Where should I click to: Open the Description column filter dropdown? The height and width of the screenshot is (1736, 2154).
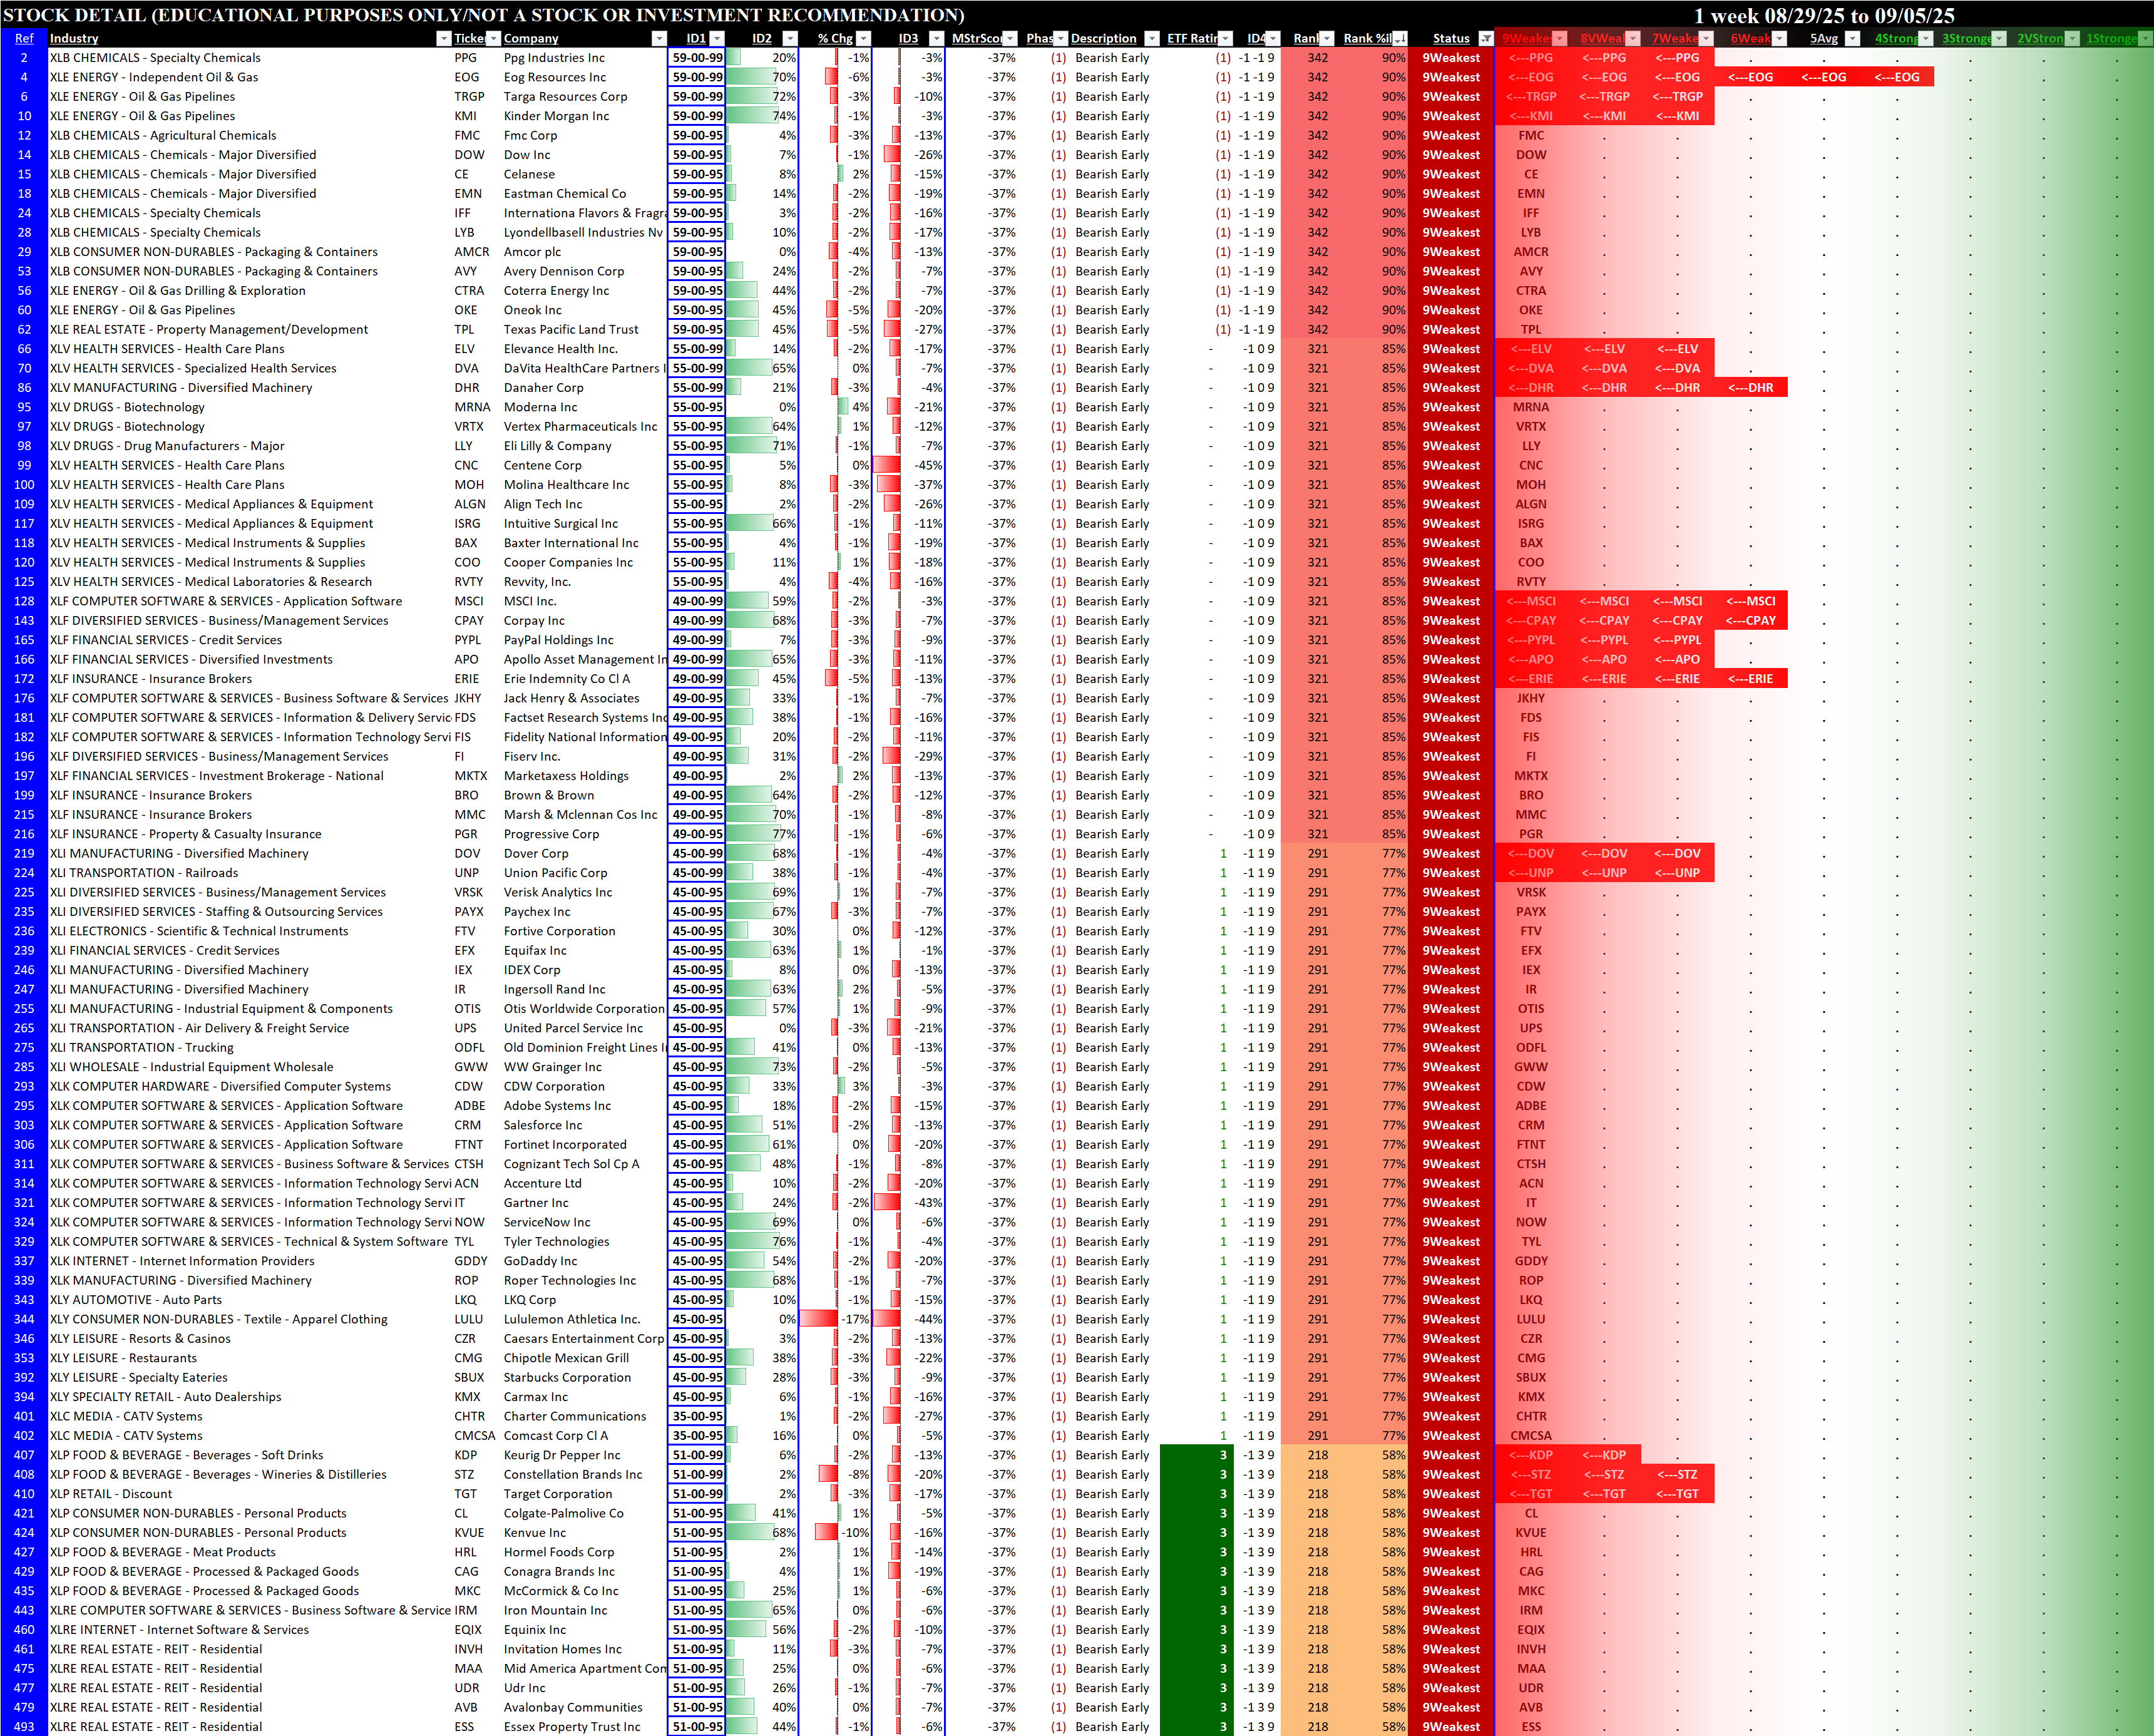pos(1151,38)
